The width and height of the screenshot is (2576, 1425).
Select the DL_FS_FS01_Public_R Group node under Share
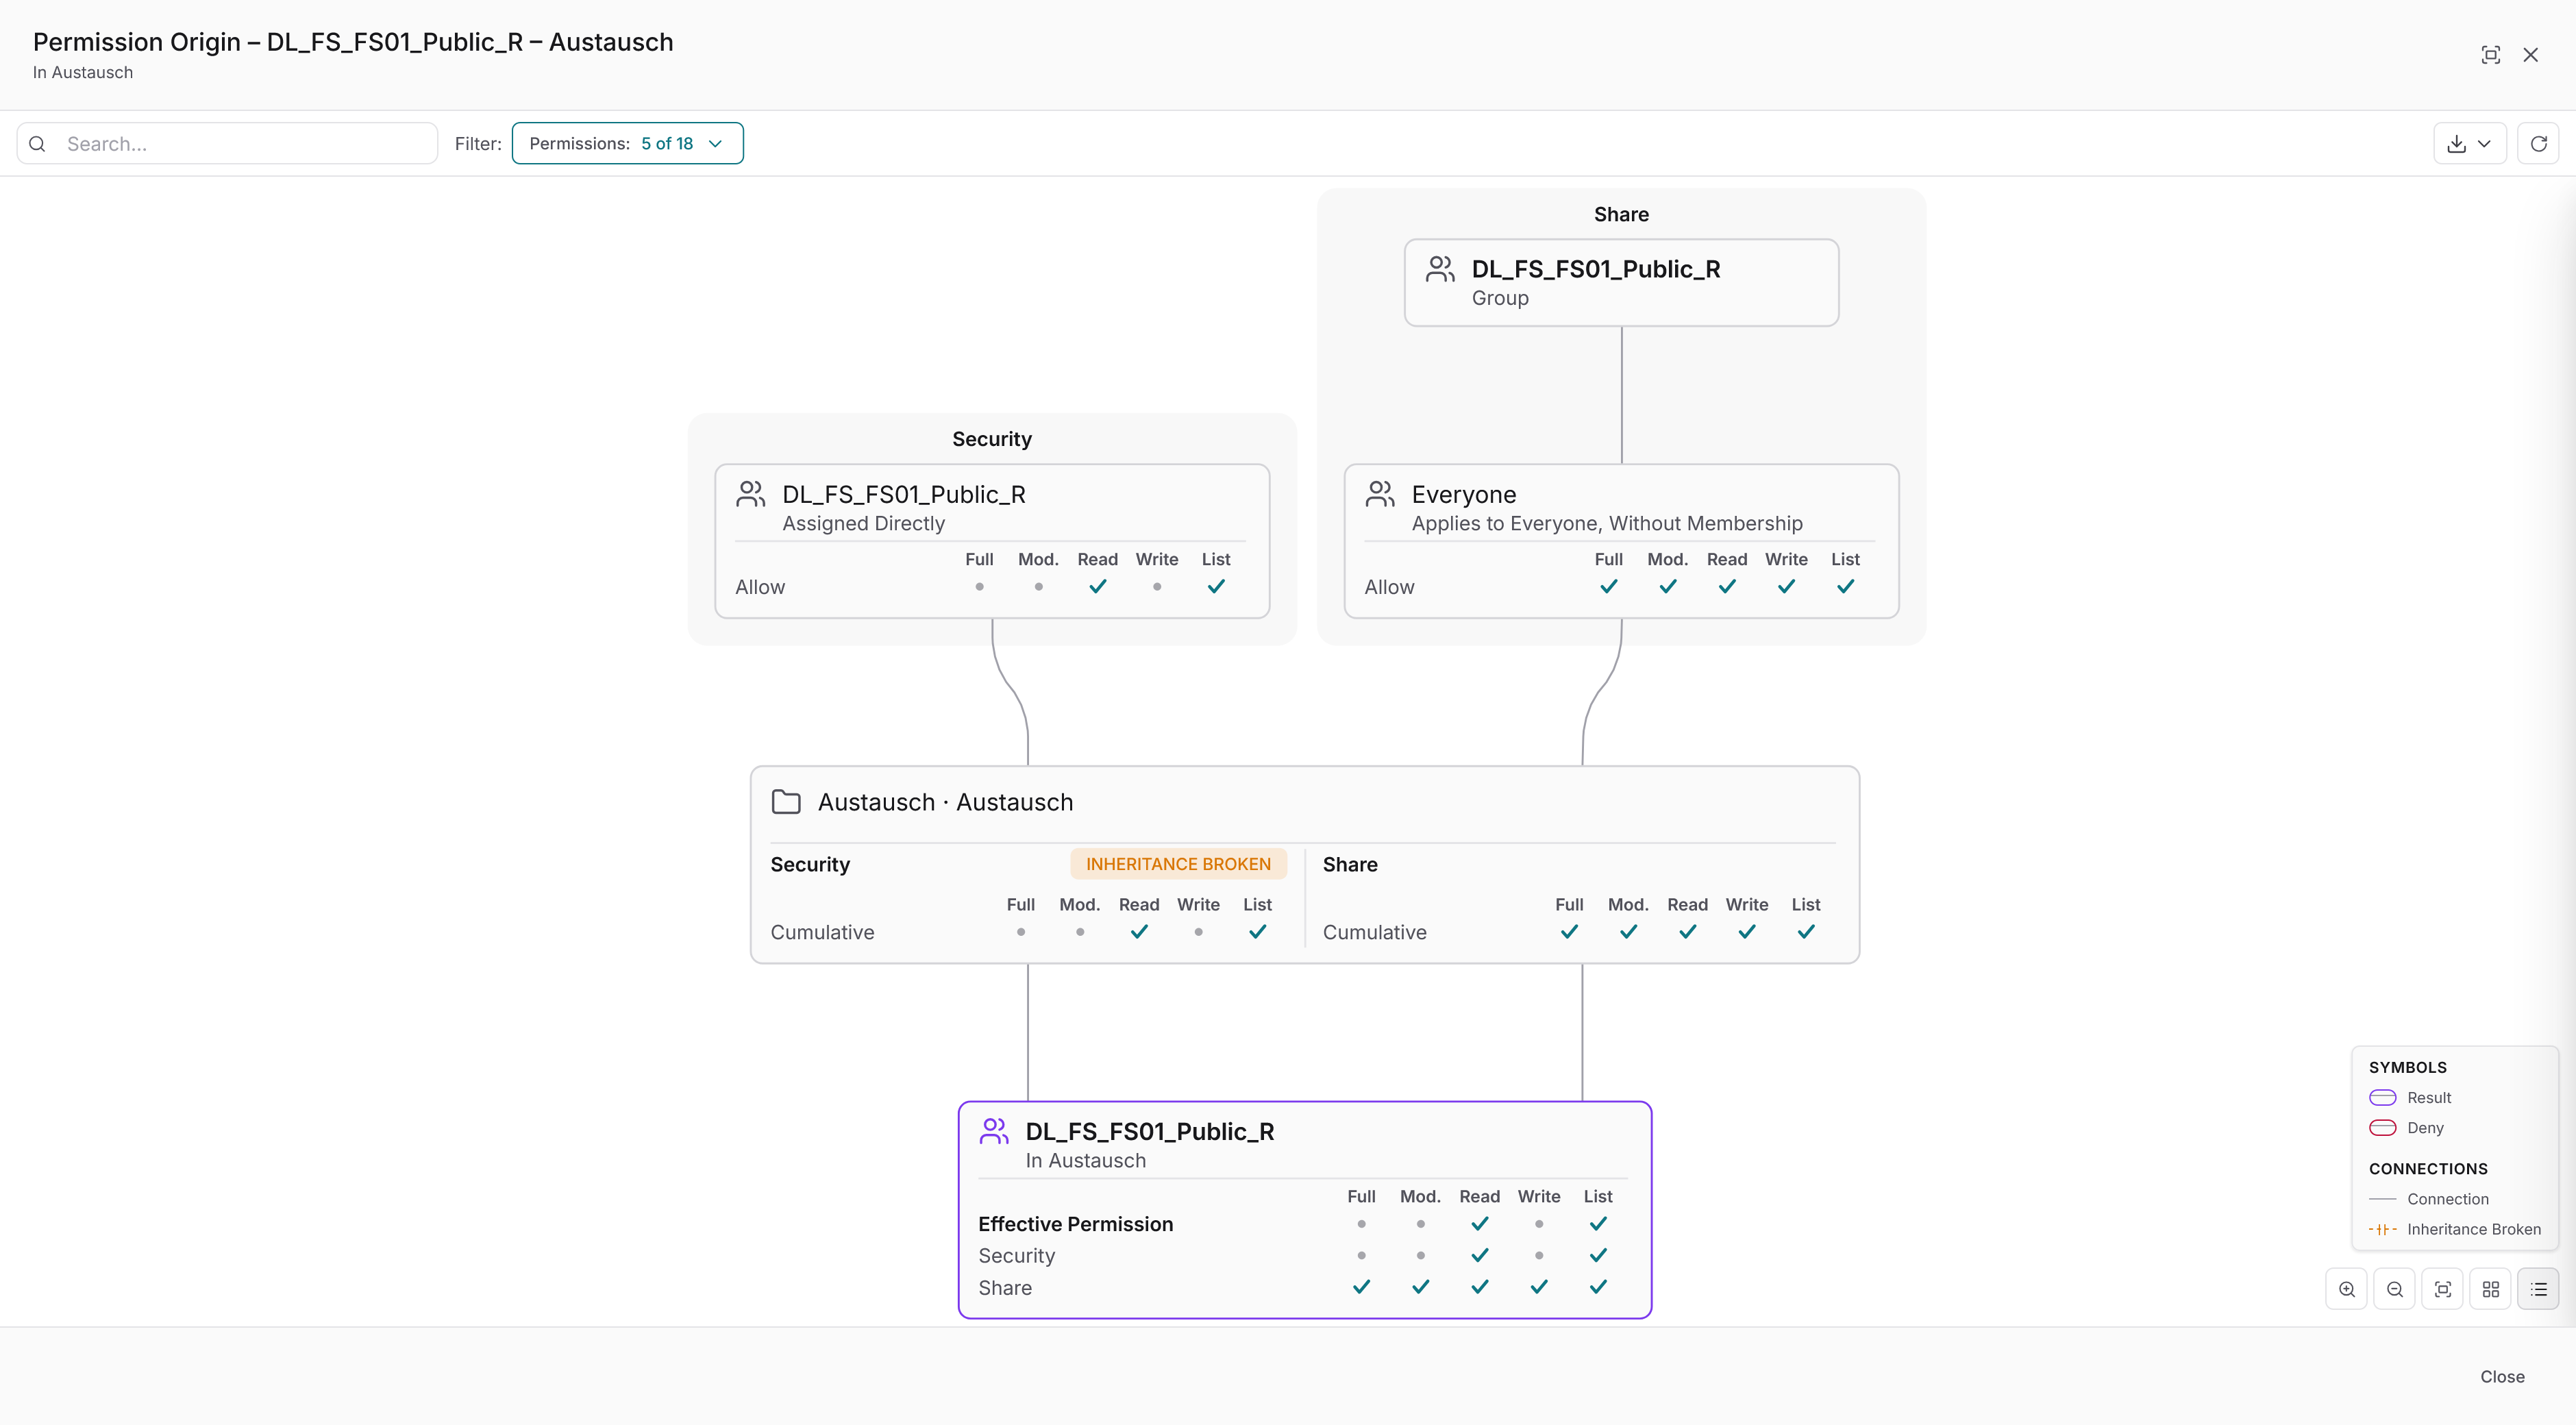1621,282
